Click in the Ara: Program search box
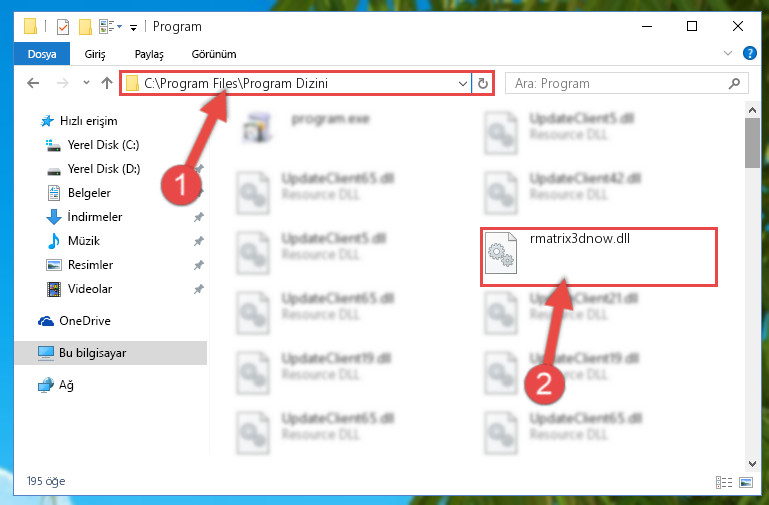The image size is (769, 505). point(618,83)
